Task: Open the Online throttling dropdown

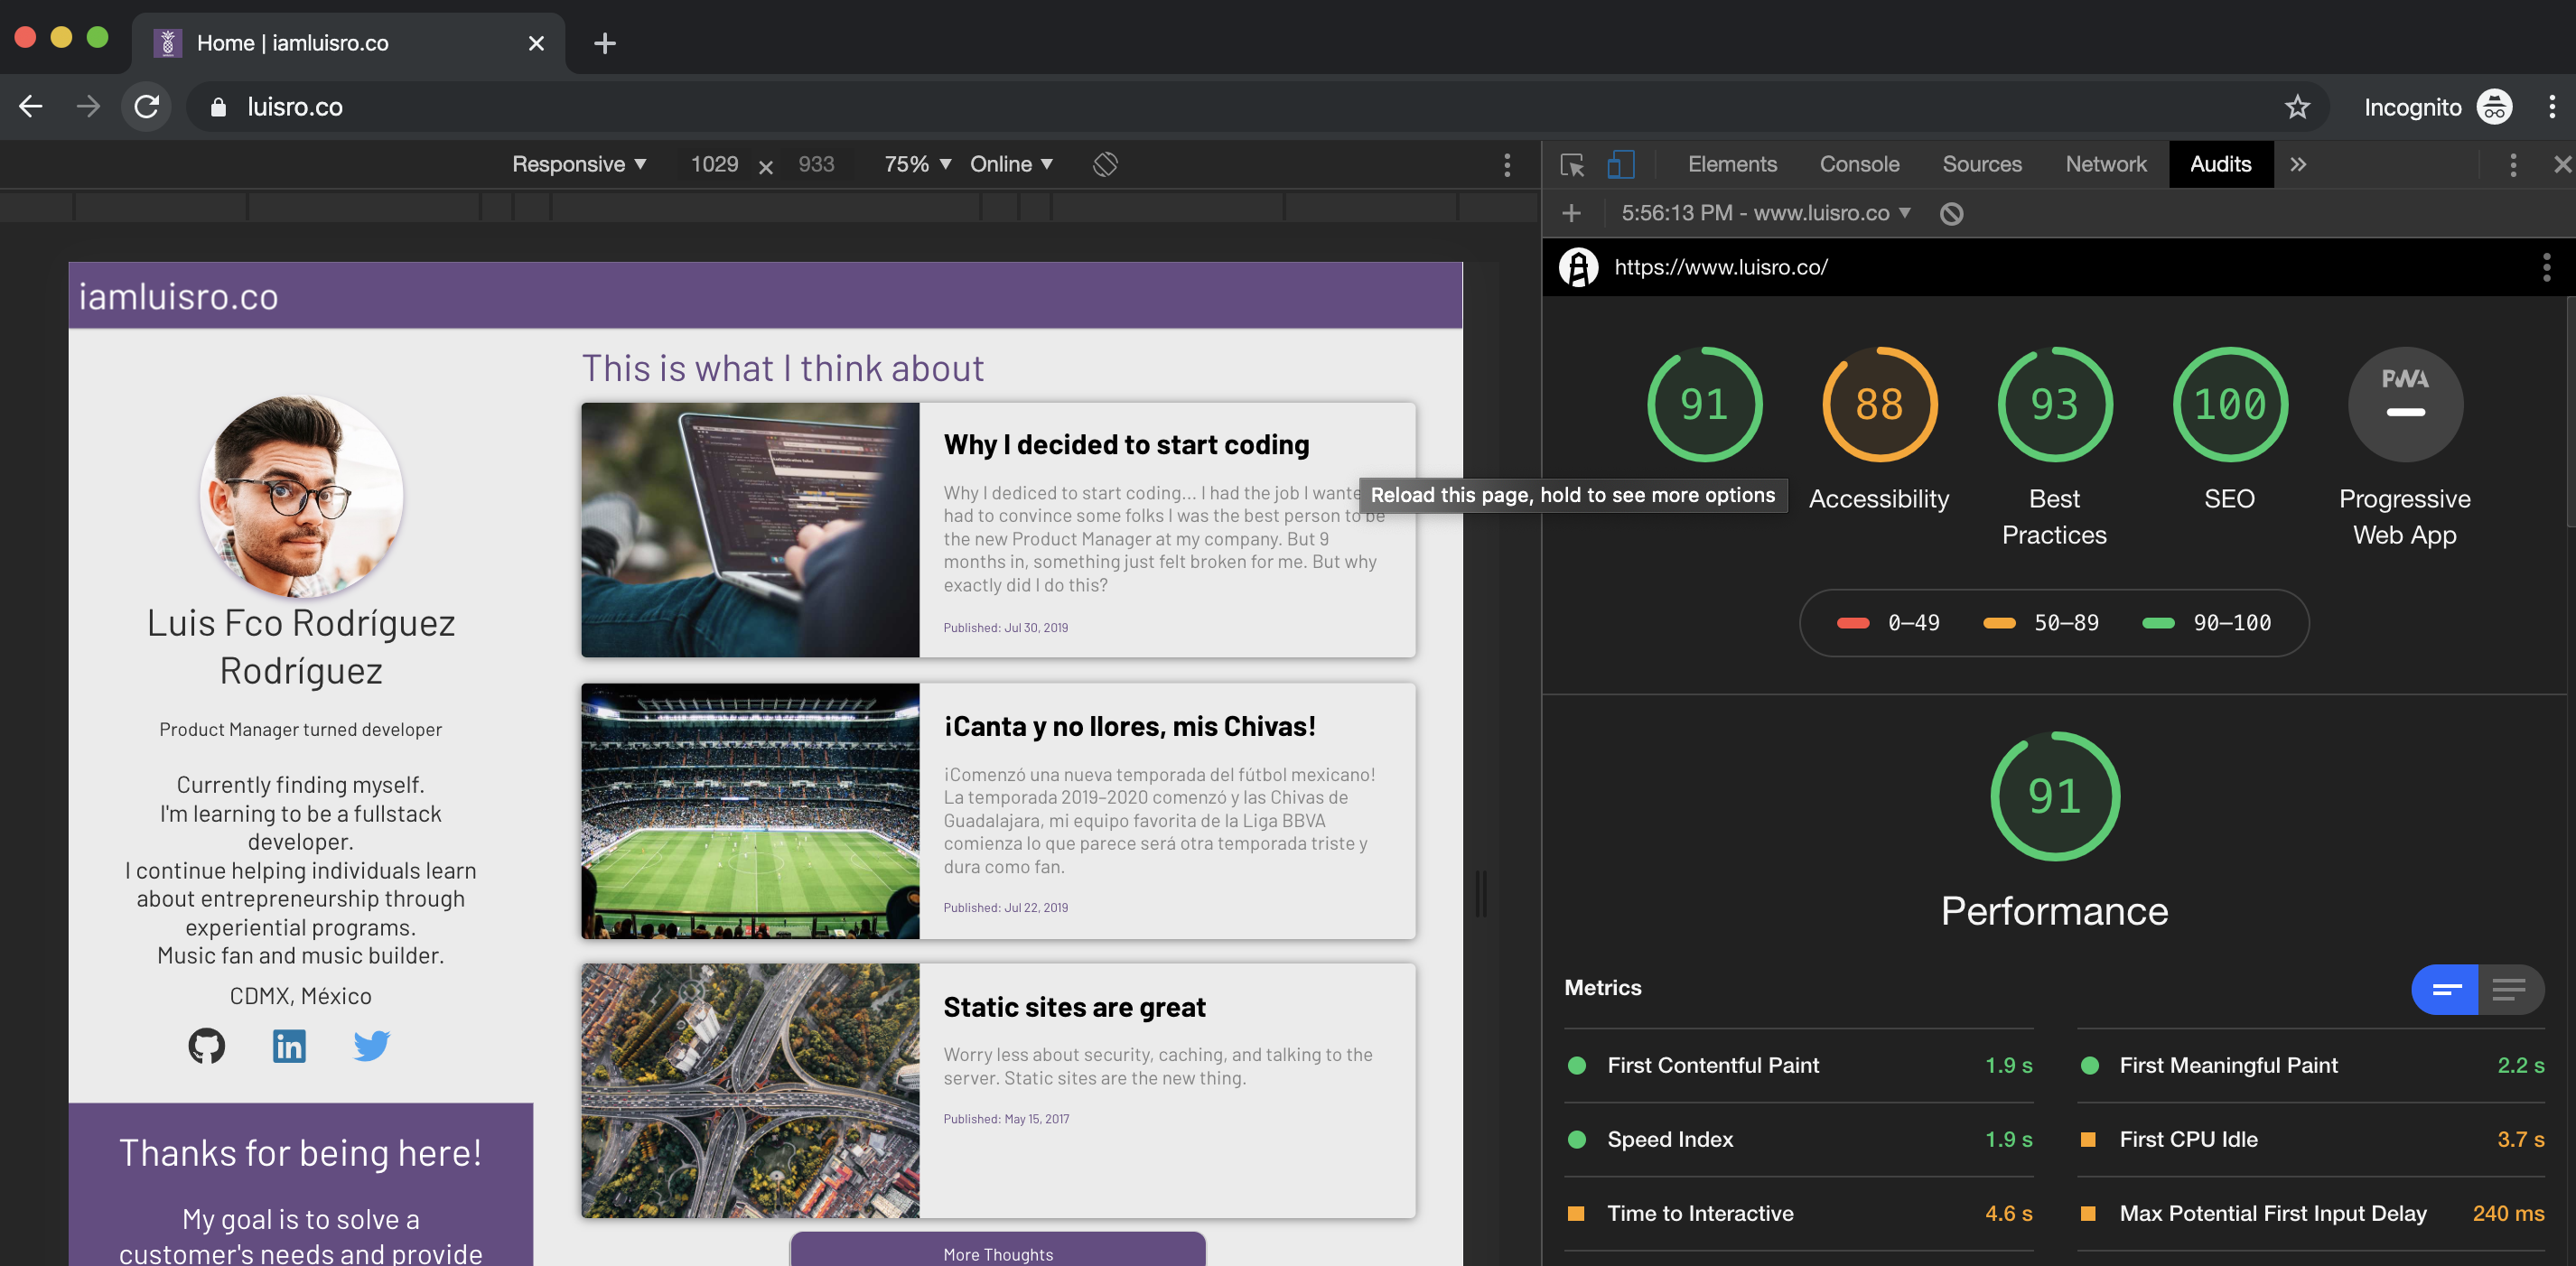Action: click(x=1011, y=164)
